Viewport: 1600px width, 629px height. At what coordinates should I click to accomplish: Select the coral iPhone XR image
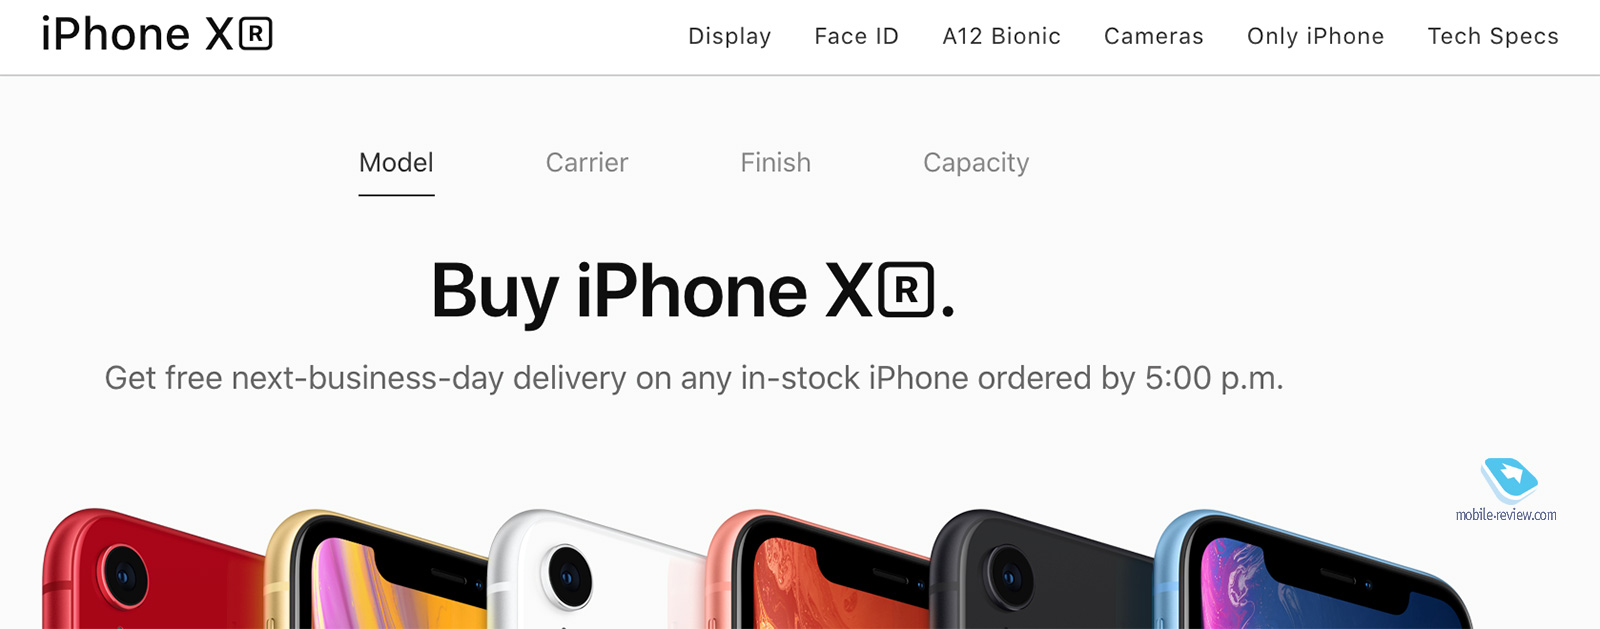tap(818, 569)
